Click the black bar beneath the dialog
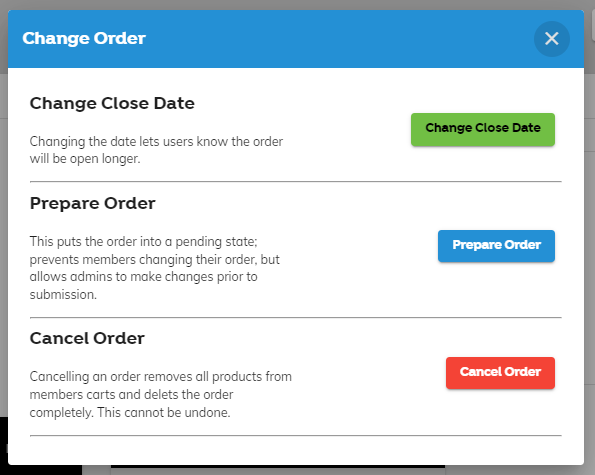The height and width of the screenshot is (475, 595). [278, 467]
